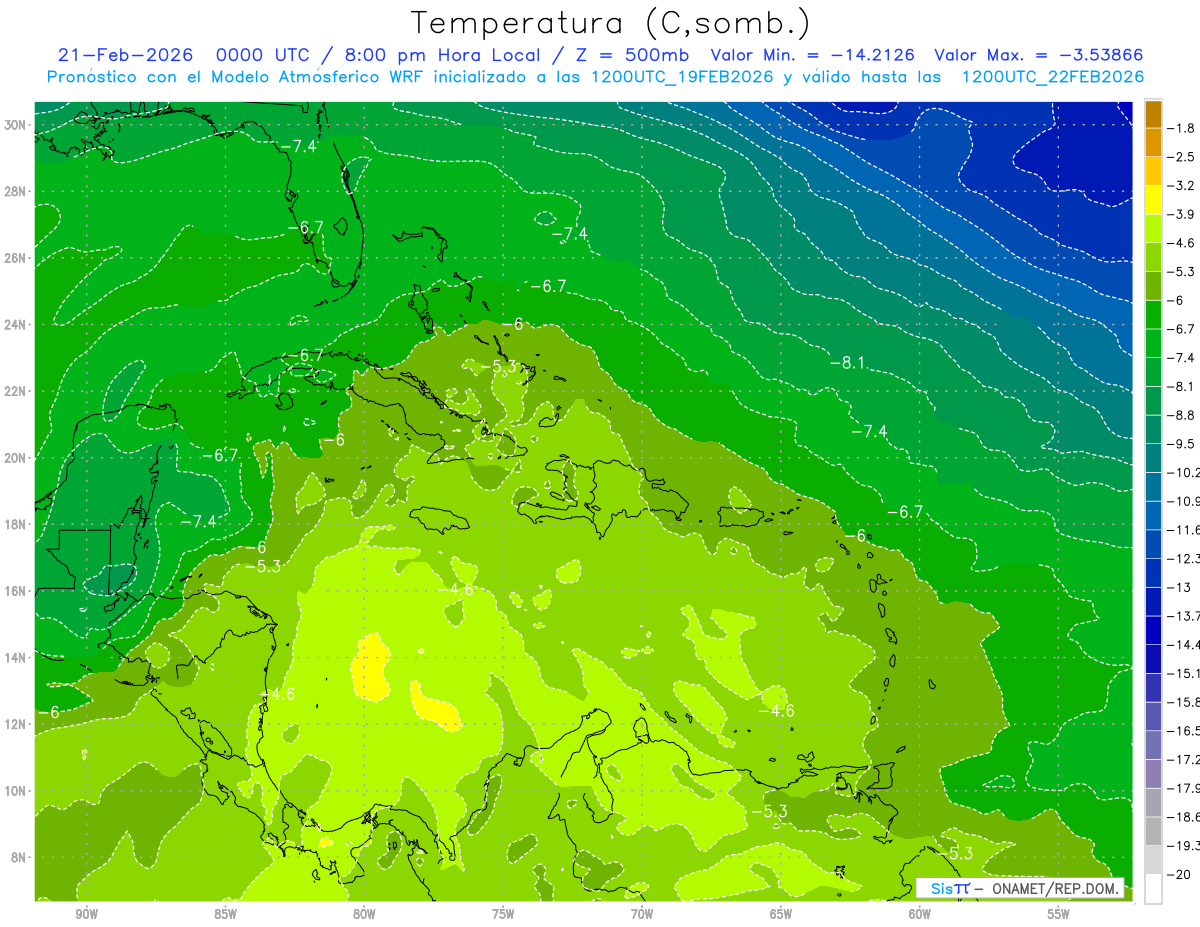Click the brown top segment of the color bar
Image resolution: width=1200 pixels, height=927 pixels.
pyautogui.click(x=1153, y=114)
